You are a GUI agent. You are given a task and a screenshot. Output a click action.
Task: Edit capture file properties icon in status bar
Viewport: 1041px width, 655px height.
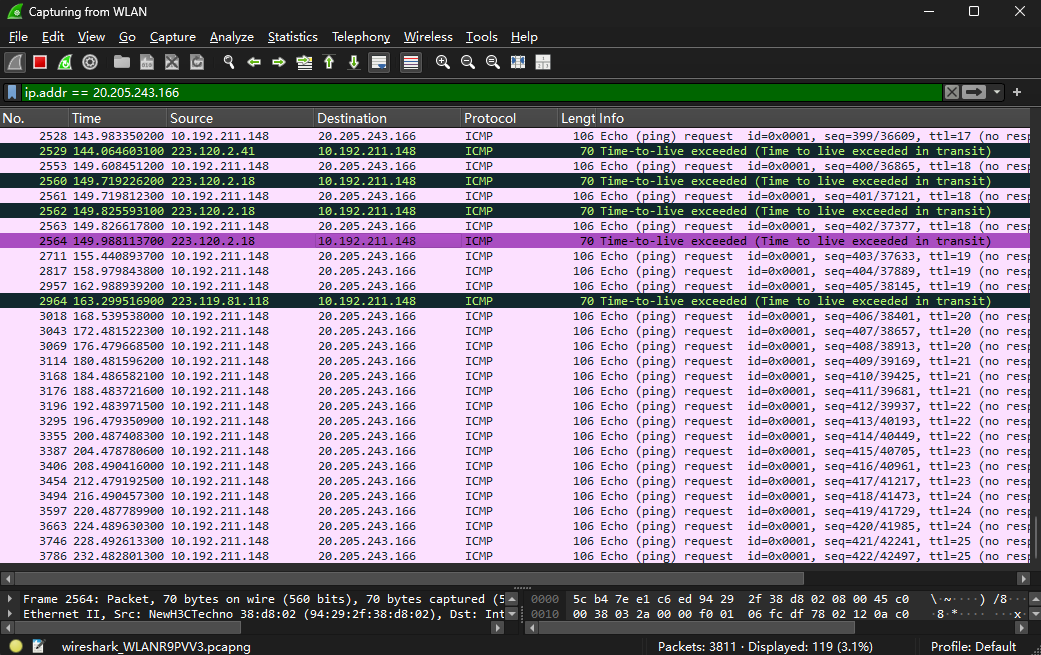[38, 646]
